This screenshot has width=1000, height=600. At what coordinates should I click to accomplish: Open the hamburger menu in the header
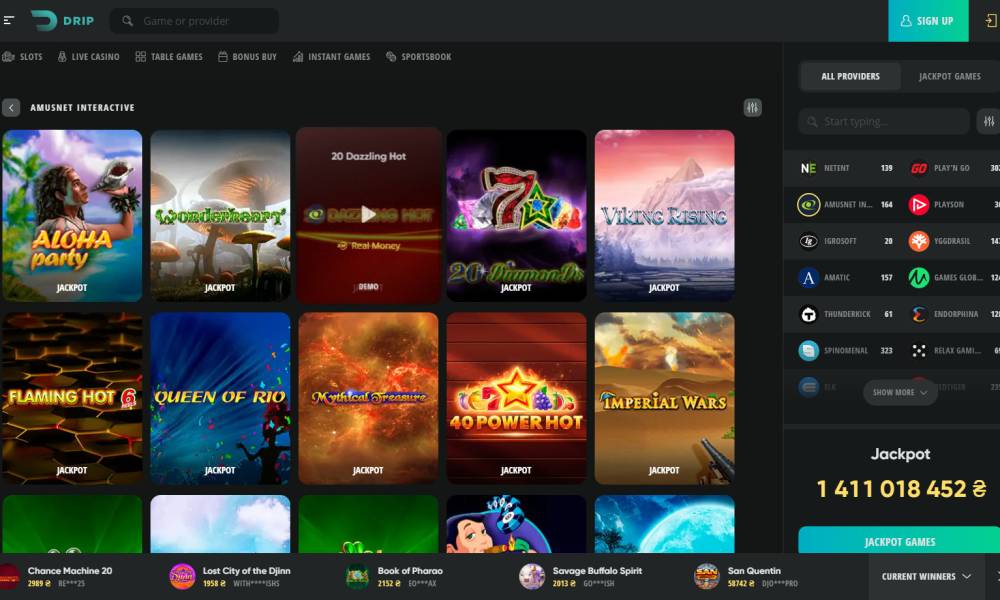9,20
